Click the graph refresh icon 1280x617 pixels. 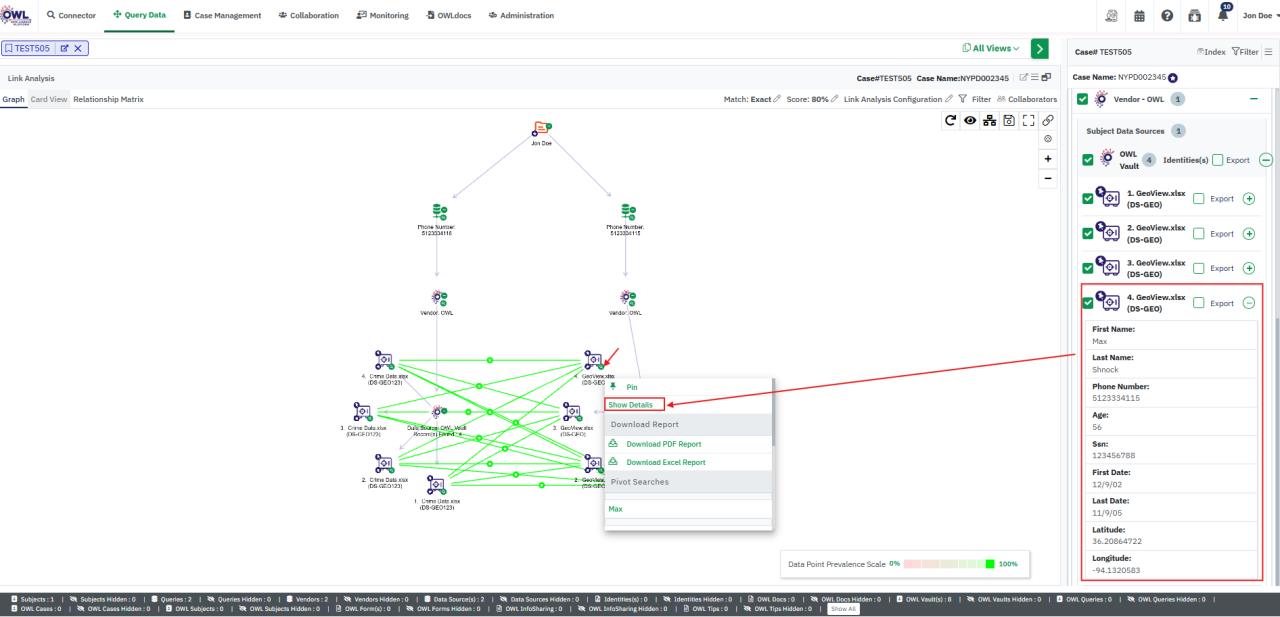(950, 120)
